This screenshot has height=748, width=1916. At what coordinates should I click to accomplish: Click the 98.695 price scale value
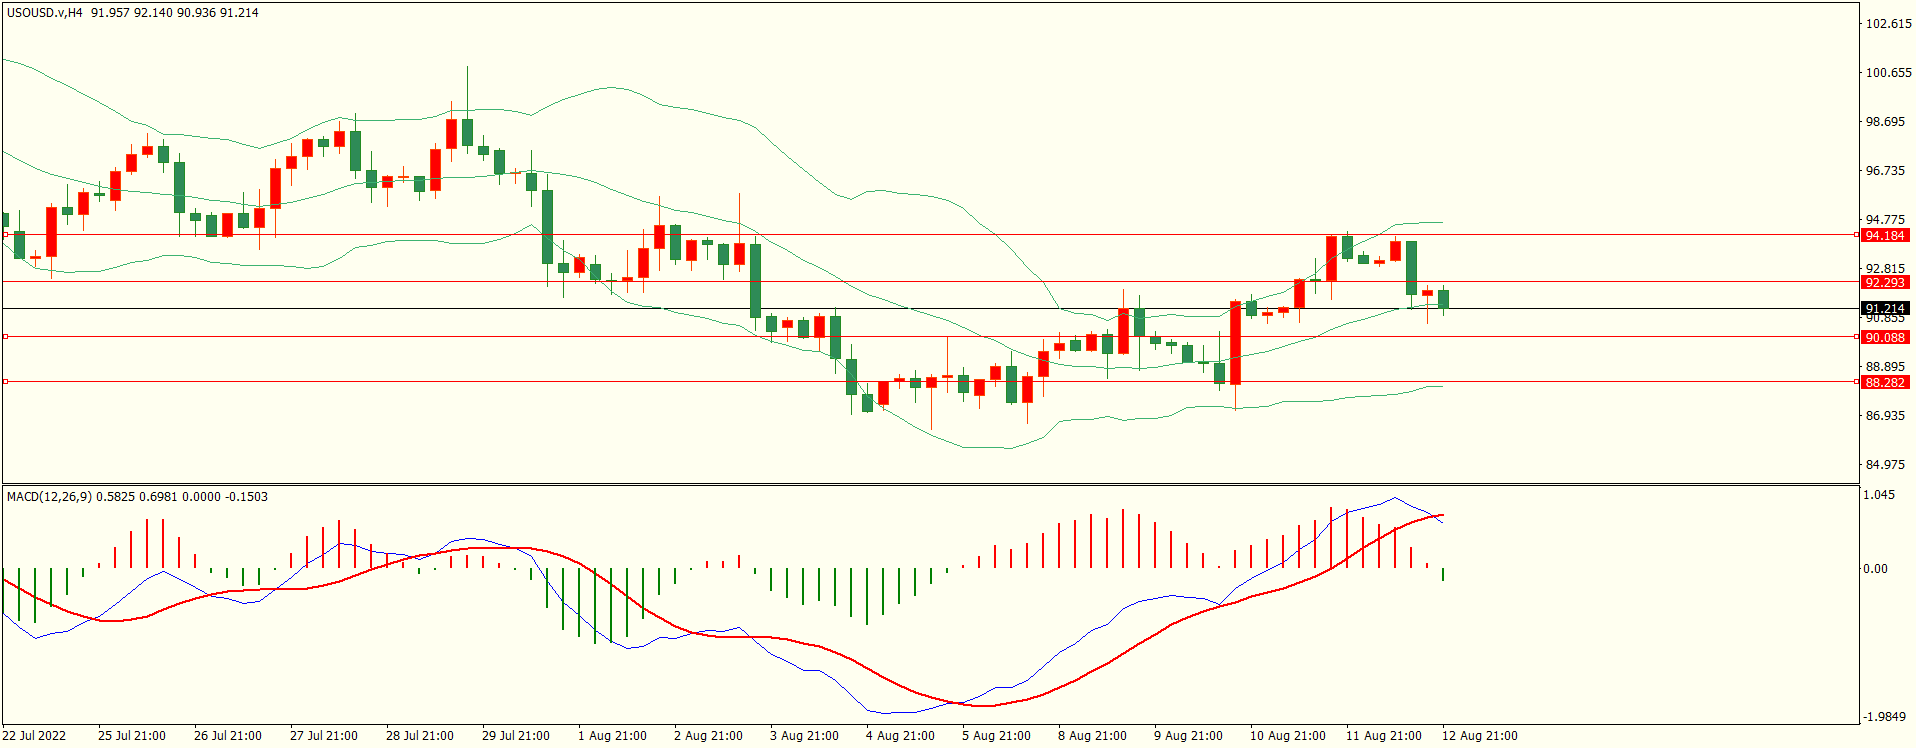tap(1885, 122)
